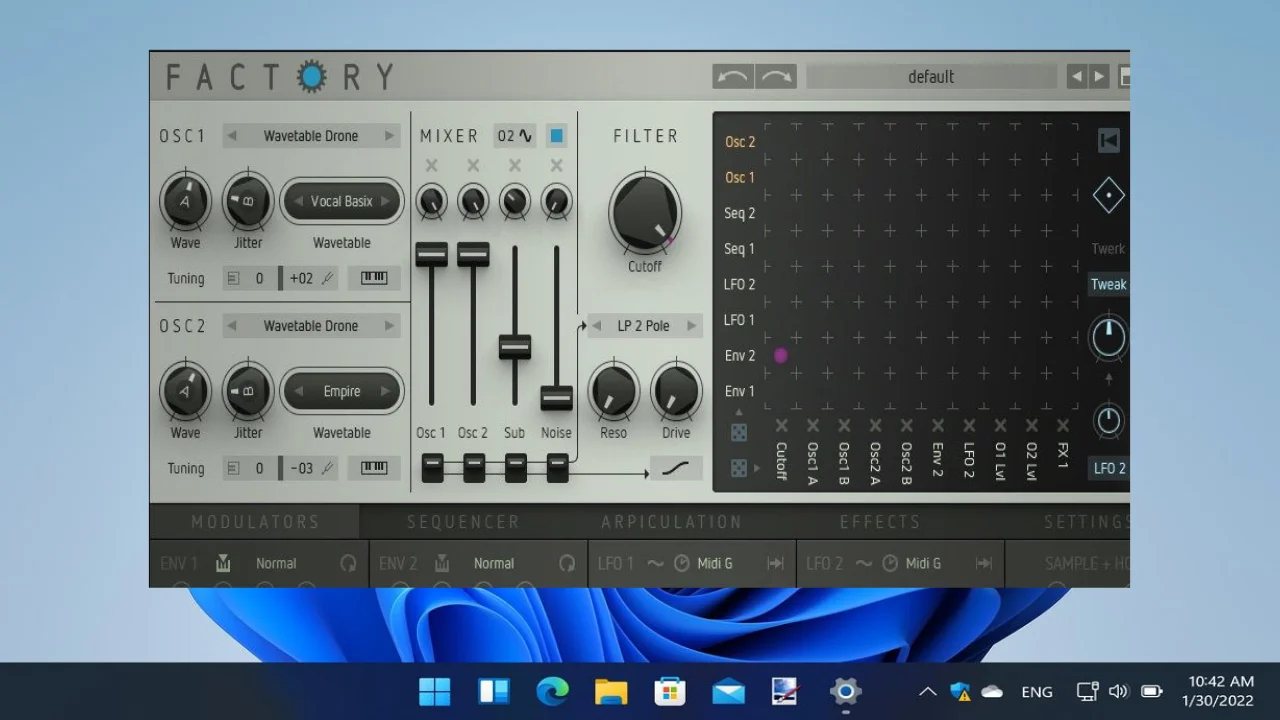The width and height of the screenshot is (1280, 720).
Task: Click the skip-to-start icon in matrix
Action: 1108,141
